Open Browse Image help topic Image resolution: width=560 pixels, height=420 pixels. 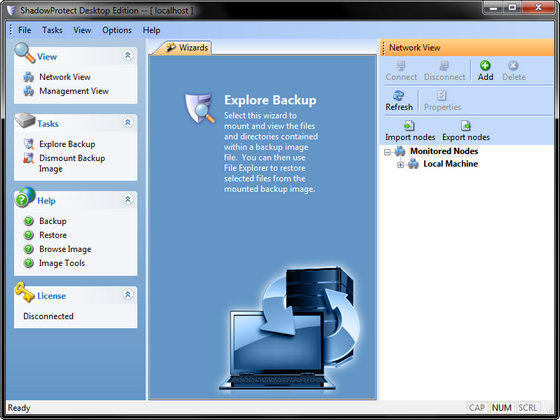tap(65, 249)
